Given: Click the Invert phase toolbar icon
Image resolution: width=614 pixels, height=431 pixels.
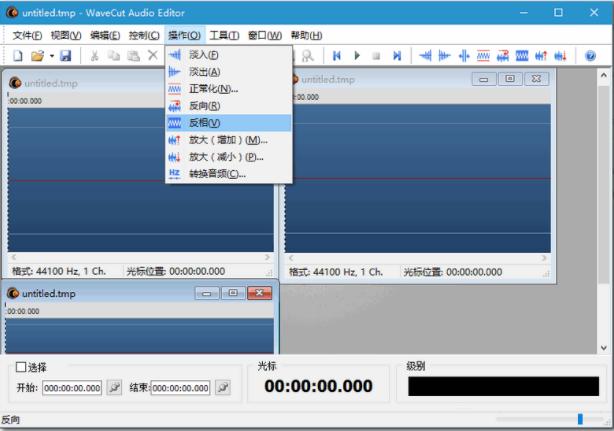Looking at the screenshot, I should (522, 56).
